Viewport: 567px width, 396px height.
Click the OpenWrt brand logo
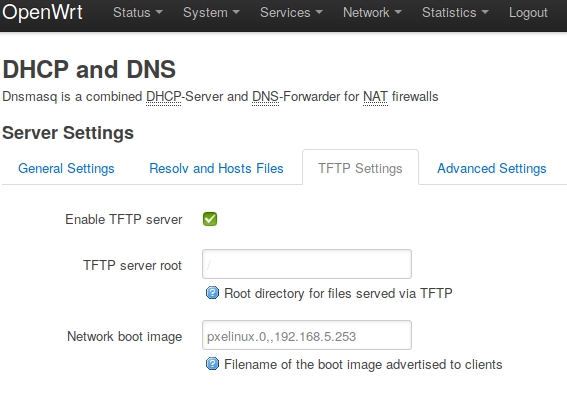[42, 12]
